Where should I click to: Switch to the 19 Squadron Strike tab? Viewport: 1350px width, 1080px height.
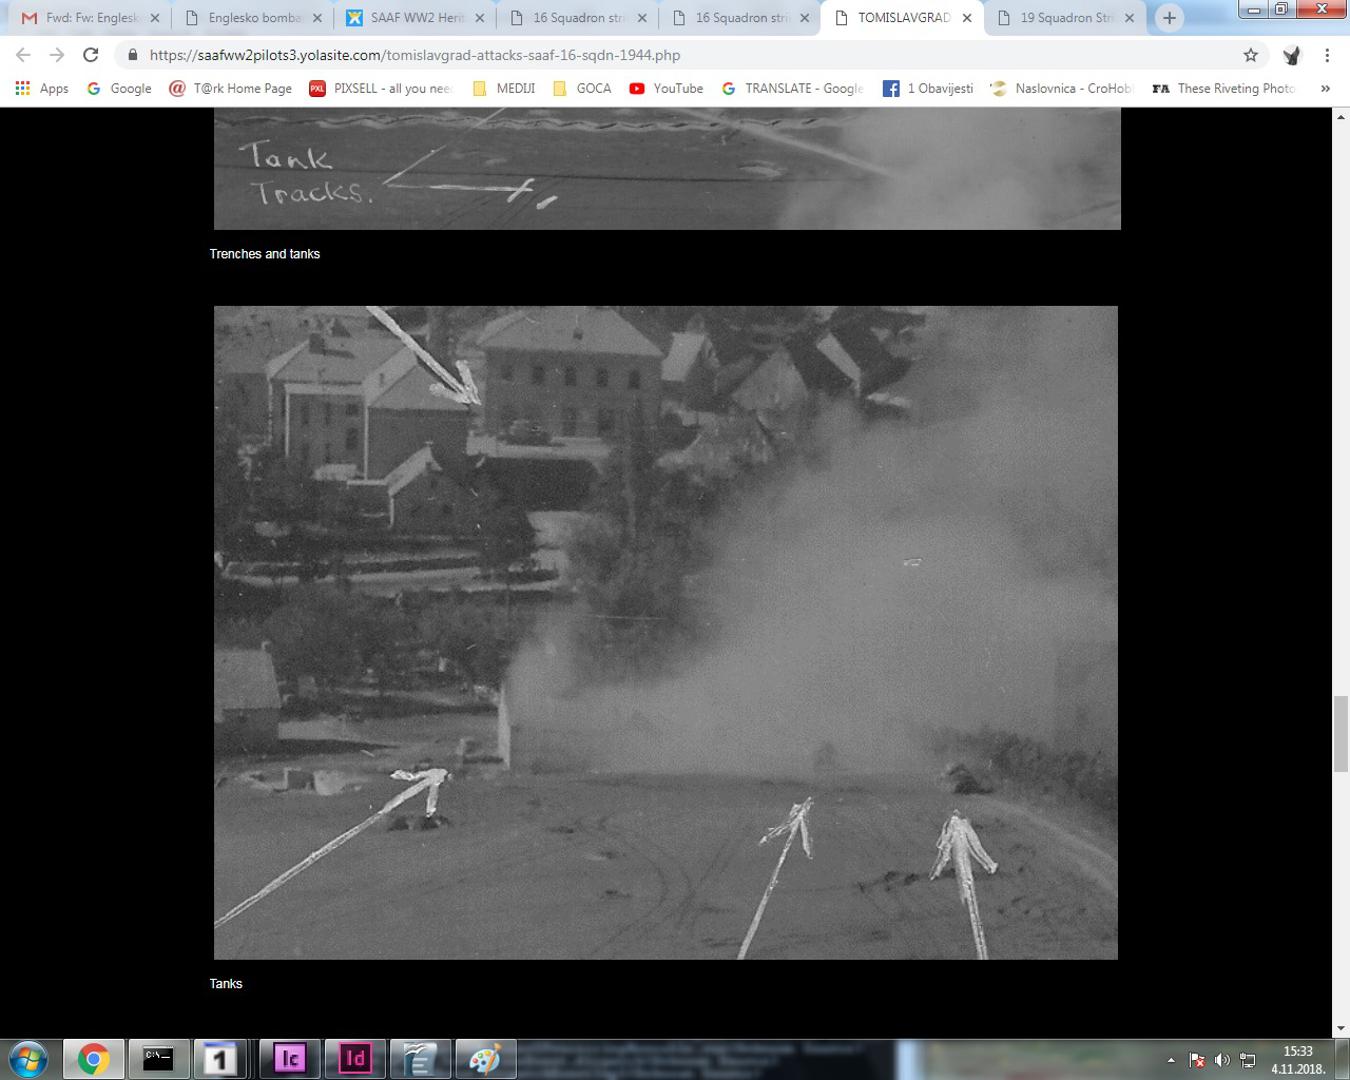pyautogui.click(x=1066, y=18)
